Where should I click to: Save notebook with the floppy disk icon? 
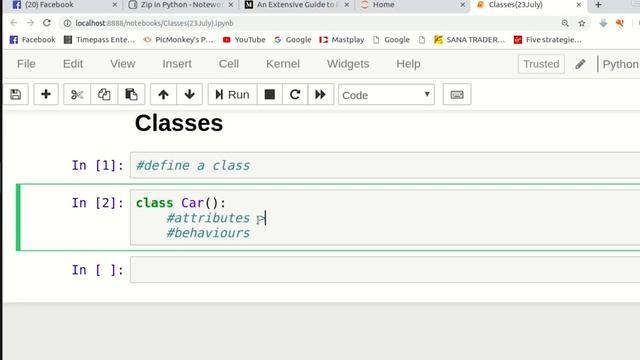click(x=16, y=95)
